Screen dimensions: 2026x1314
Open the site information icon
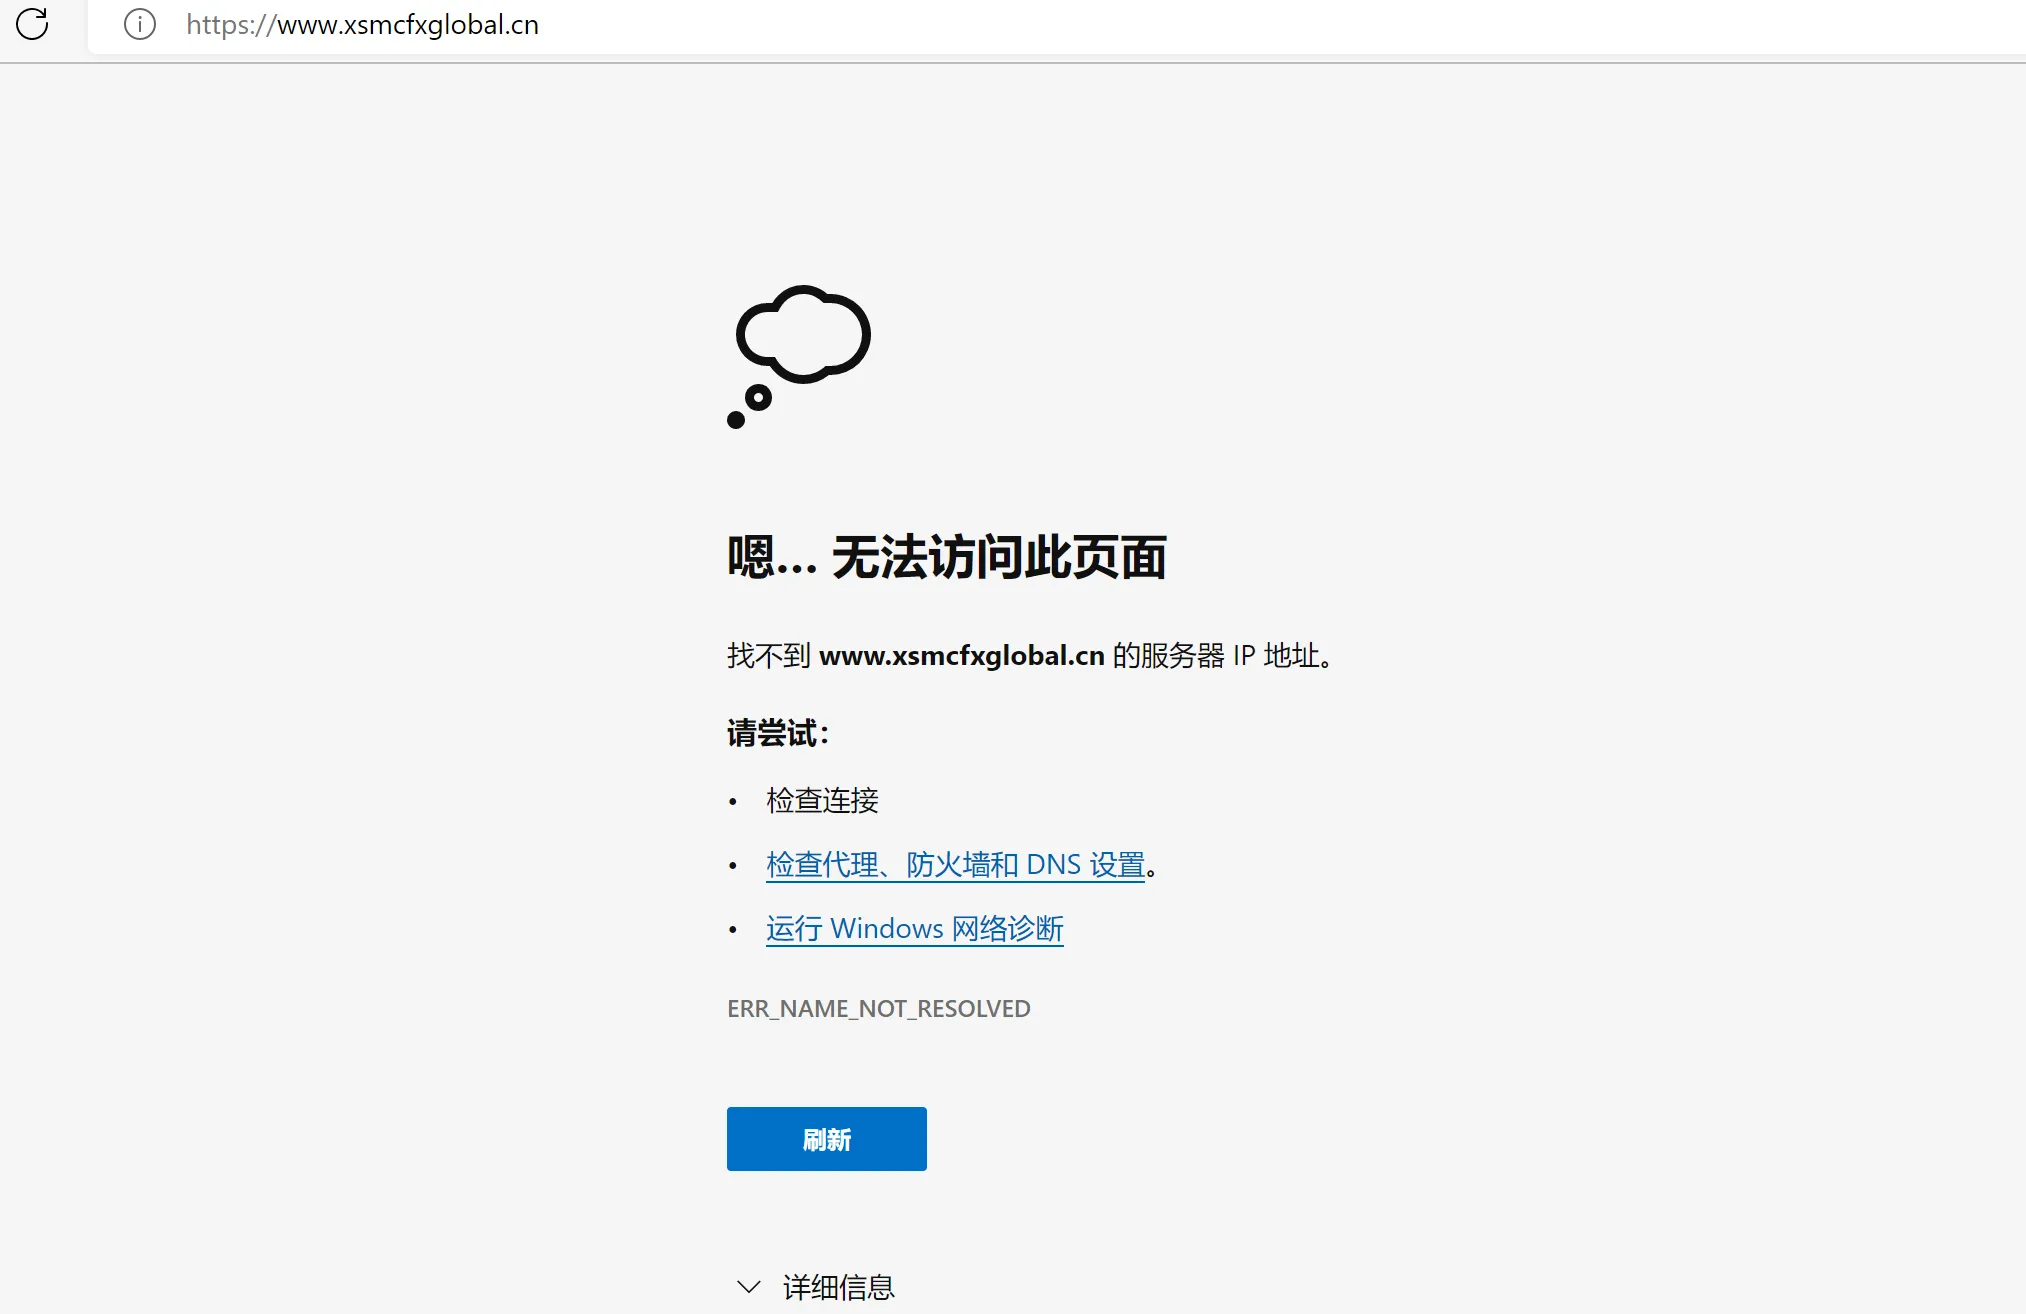click(139, 24)
